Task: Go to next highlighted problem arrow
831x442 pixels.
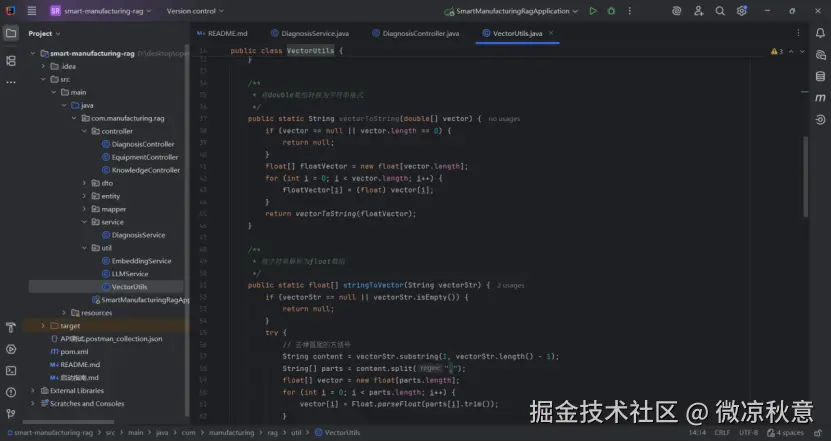Action: 802,52
